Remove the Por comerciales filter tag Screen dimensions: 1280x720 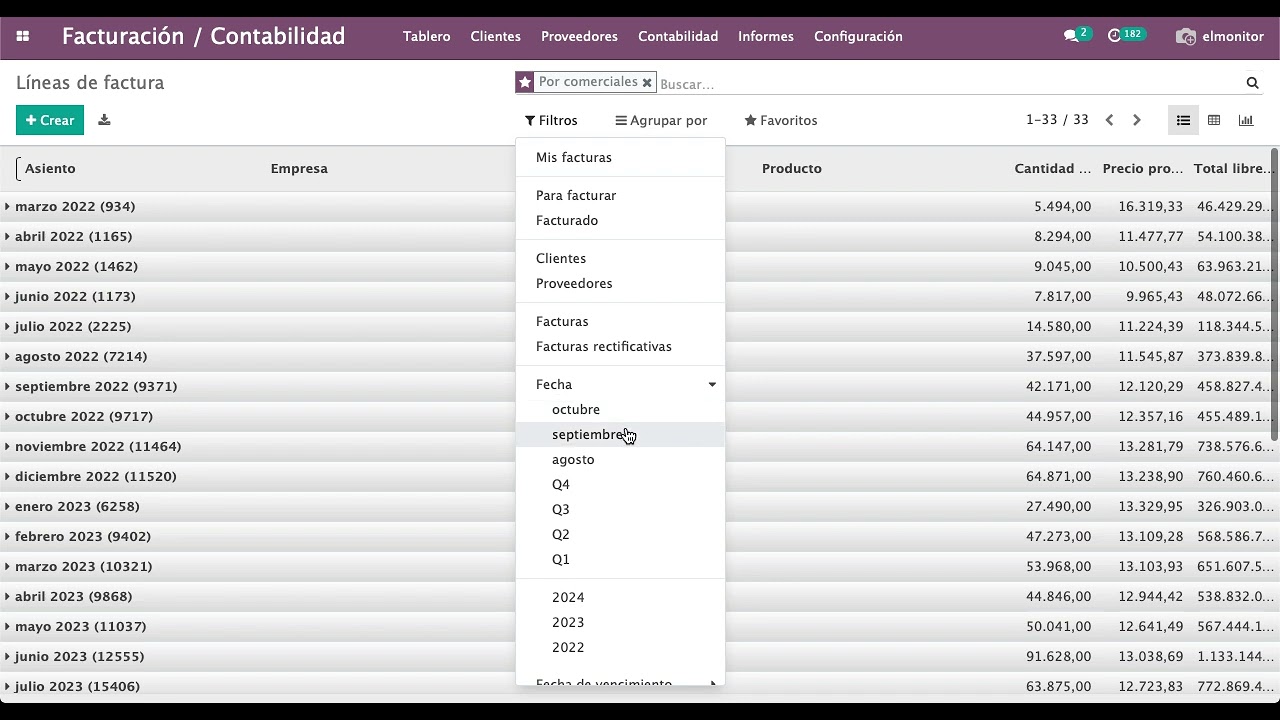click(x=647, y=83)
